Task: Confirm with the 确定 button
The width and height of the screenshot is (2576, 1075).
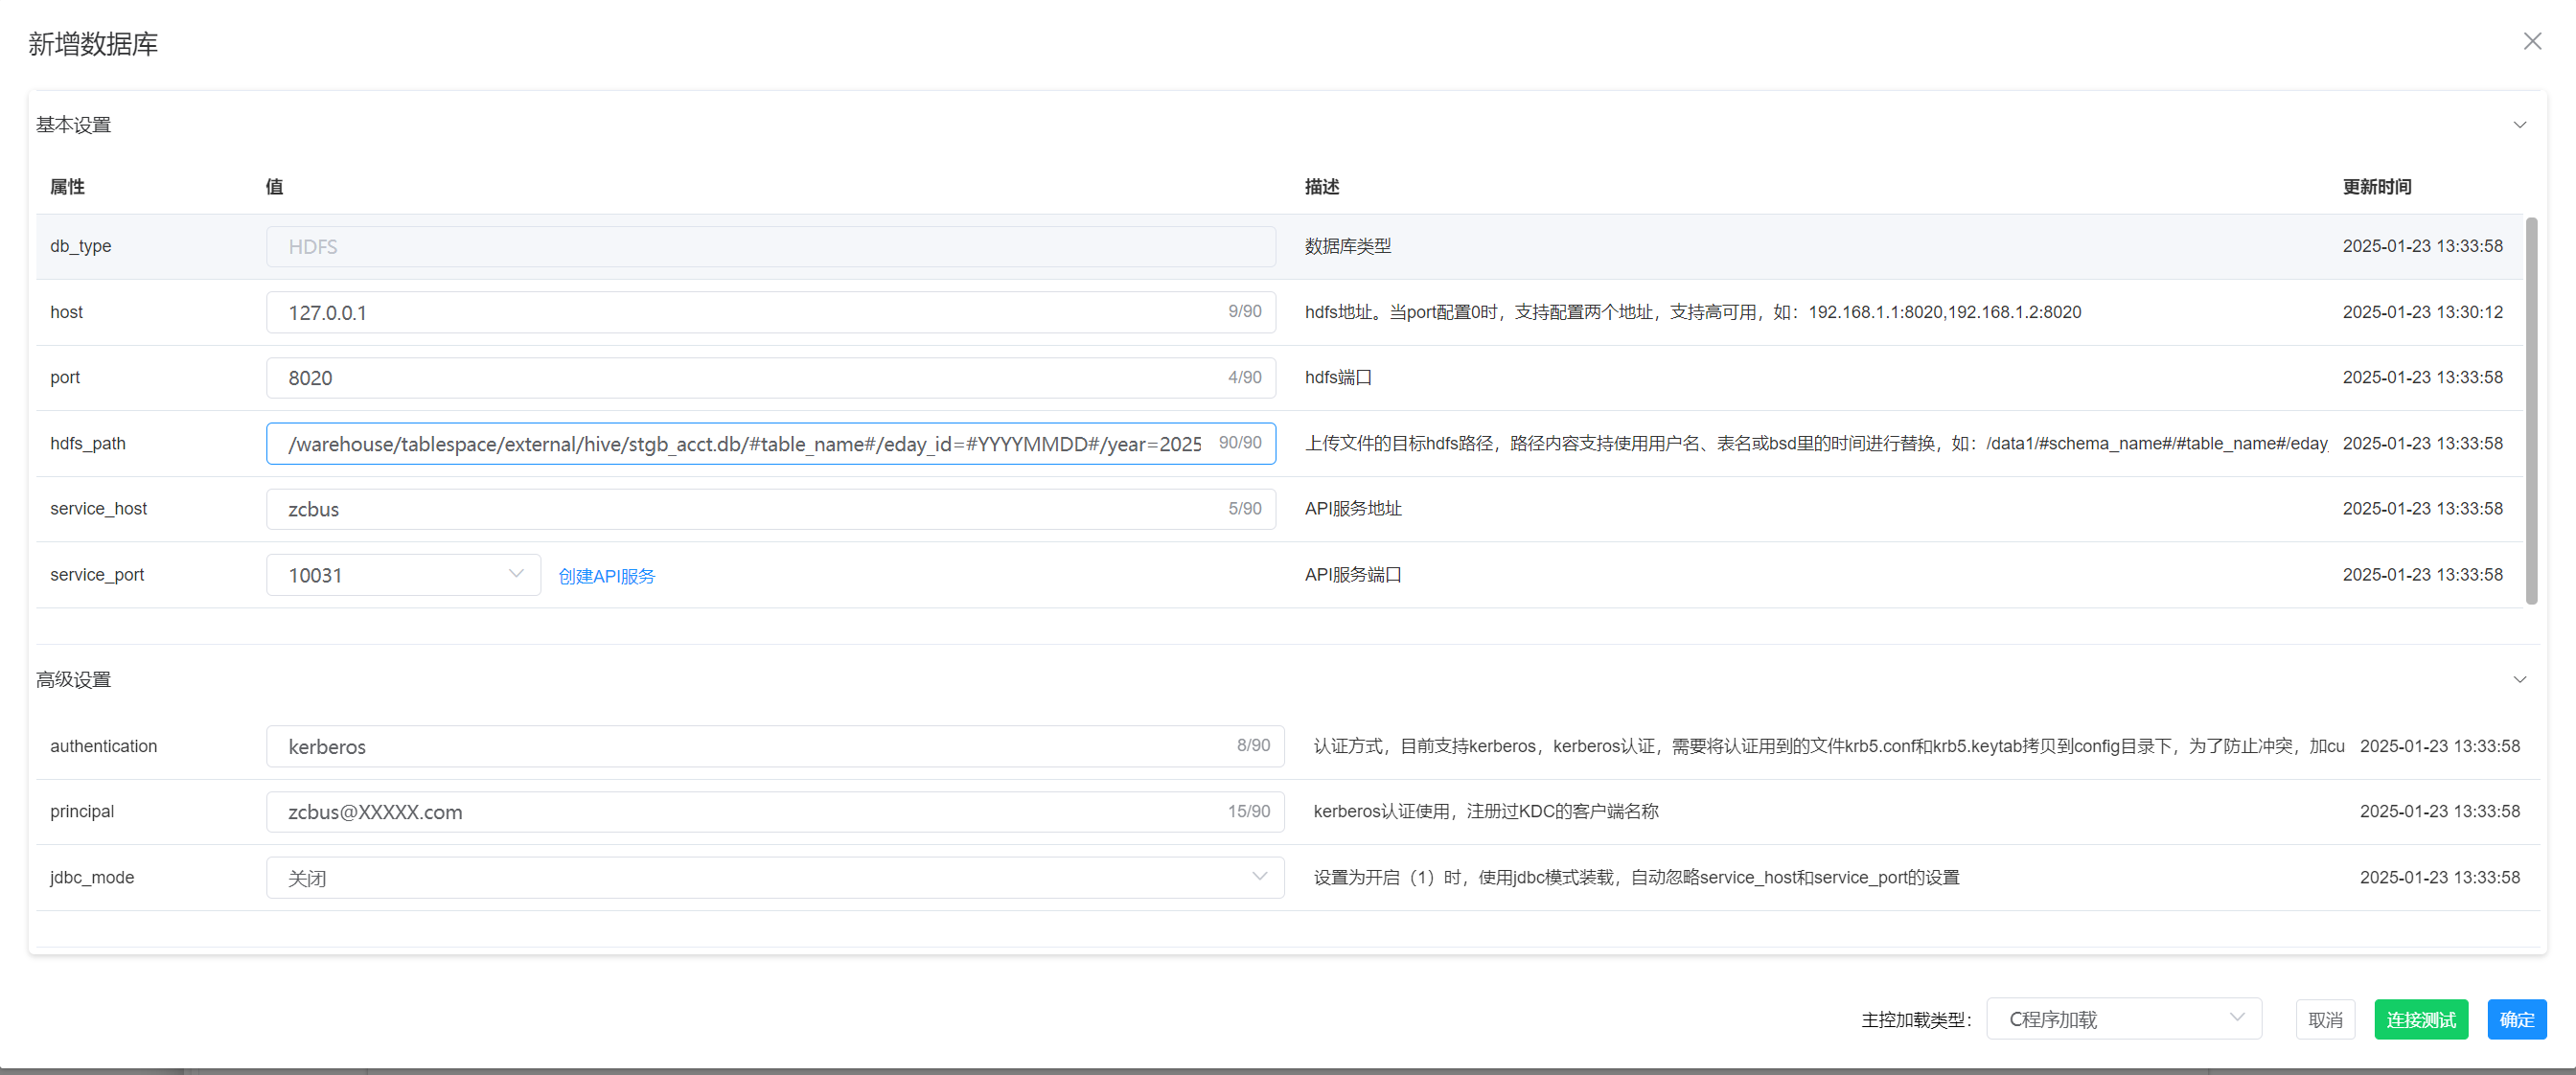Action: click(2516, 1019)
